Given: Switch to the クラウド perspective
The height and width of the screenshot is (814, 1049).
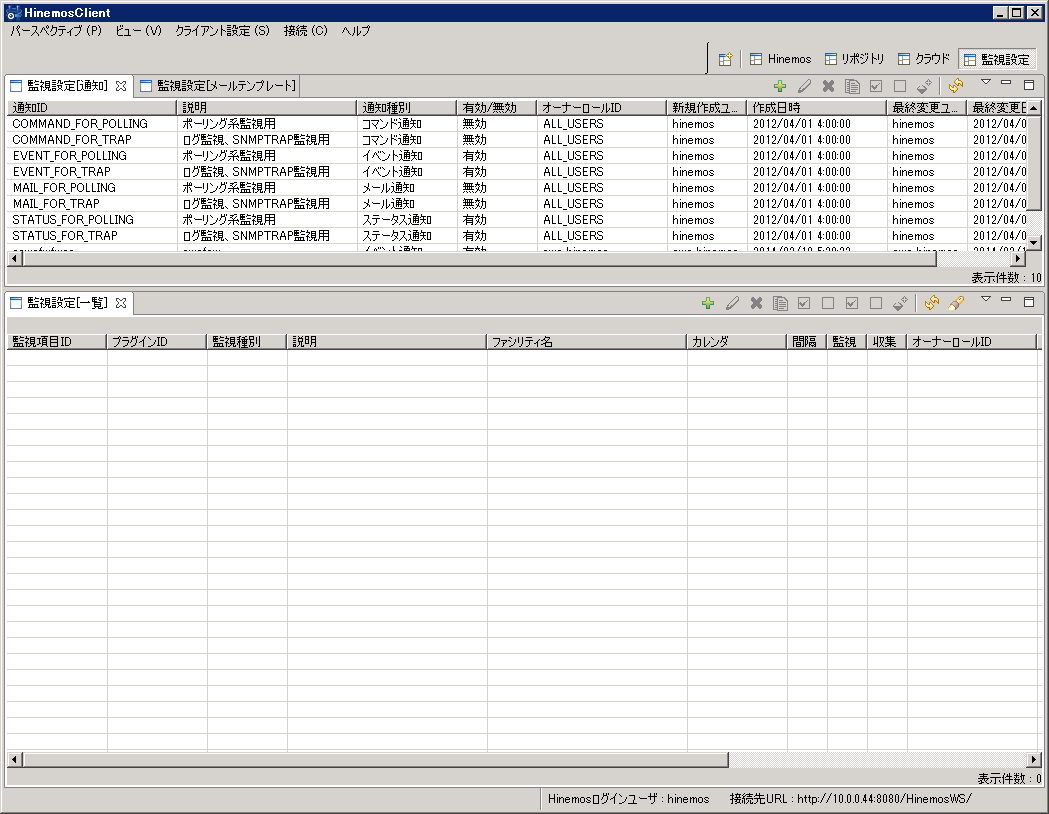Looking at the screenshot, I should tap(923, 59).
